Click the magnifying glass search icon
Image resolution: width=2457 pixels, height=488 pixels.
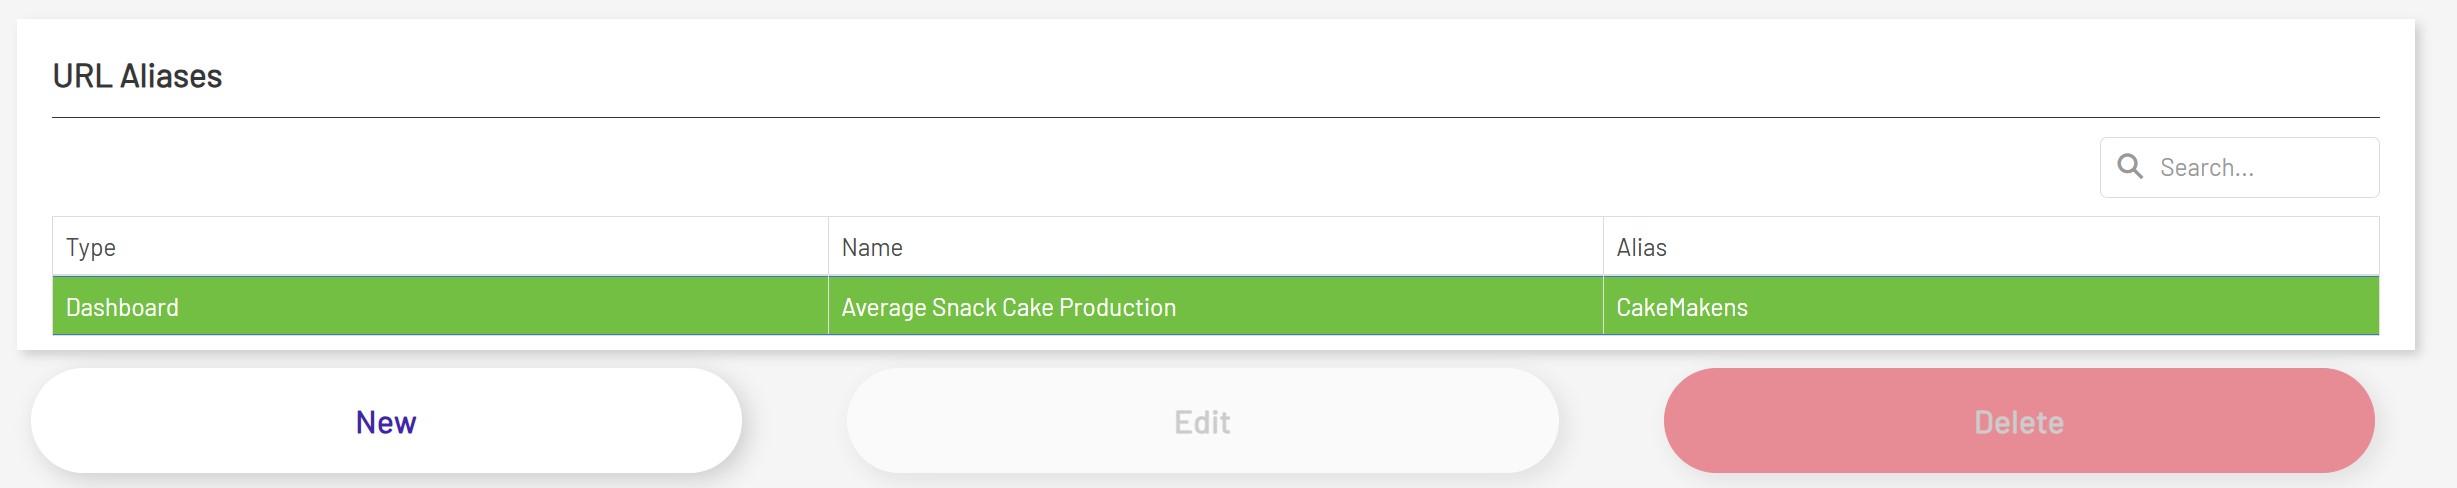pos(2130,166)
